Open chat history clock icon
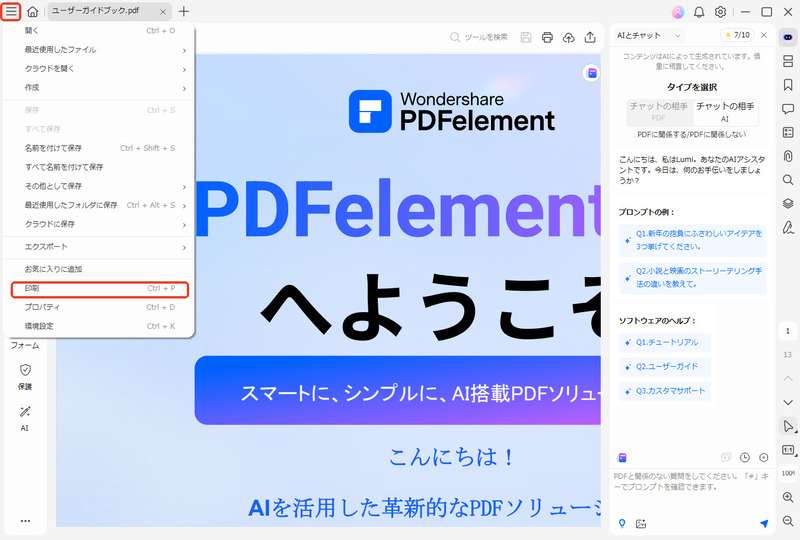This screenshot has height=540, width=800. click(x=745, y=457)
